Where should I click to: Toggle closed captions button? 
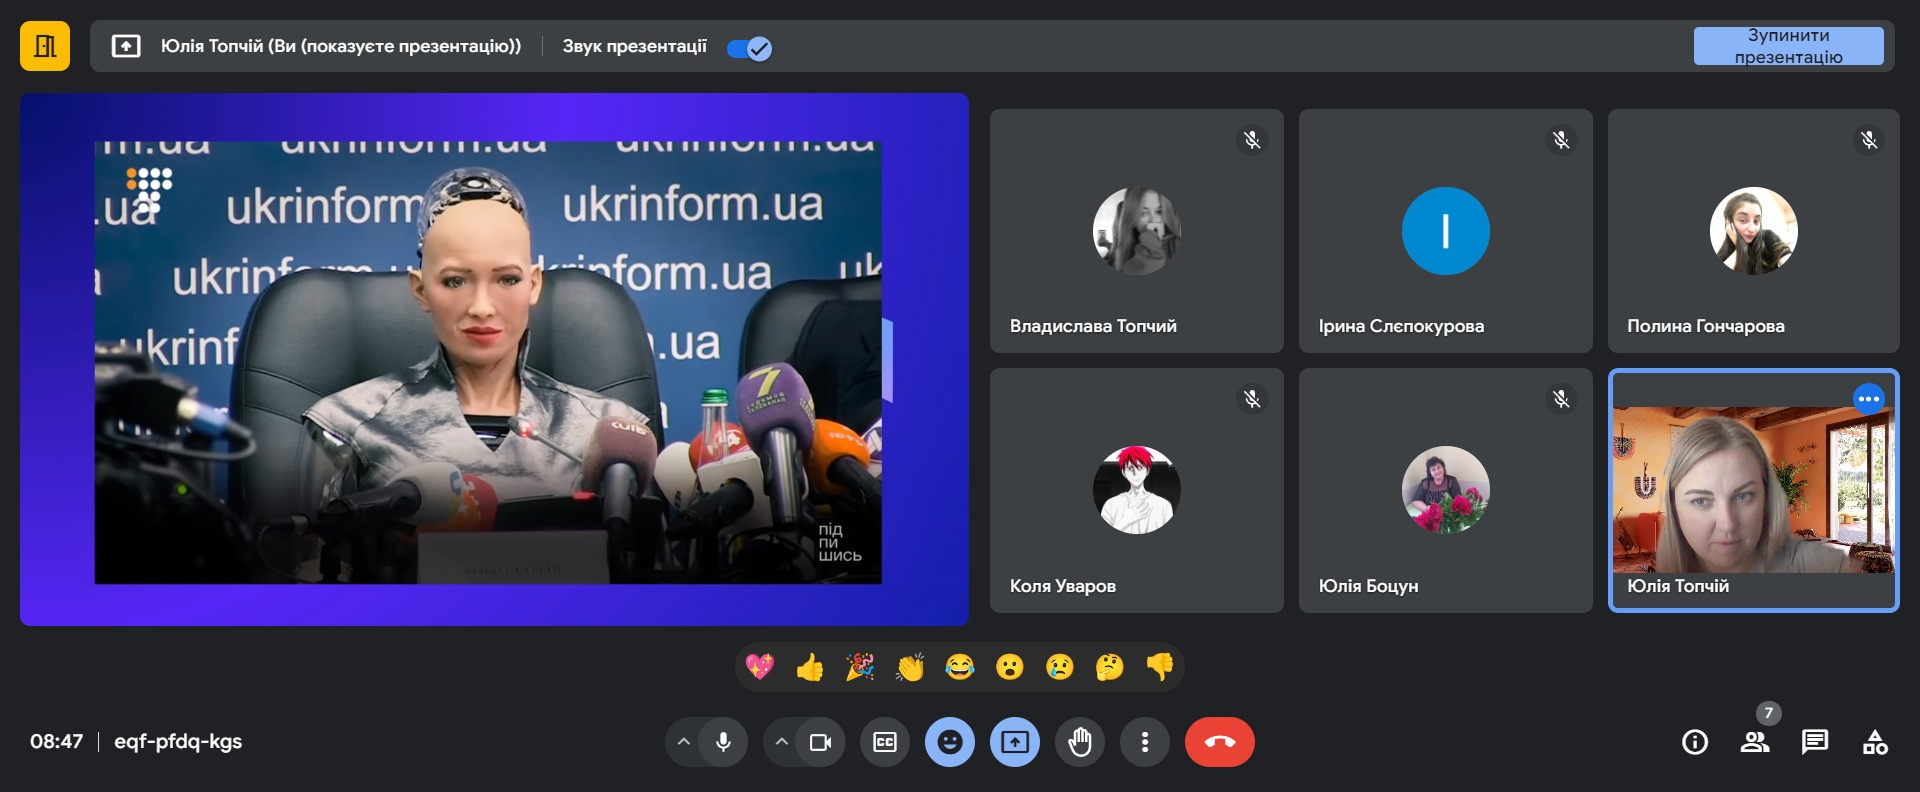tap(885, 742)
